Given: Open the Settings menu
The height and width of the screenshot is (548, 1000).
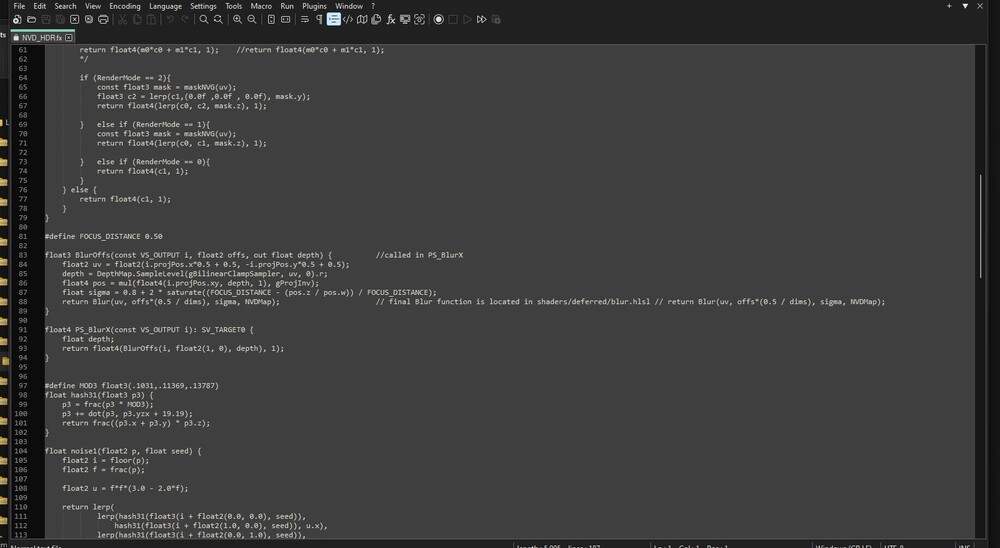Looking at the screenshot, I should 203,6.
